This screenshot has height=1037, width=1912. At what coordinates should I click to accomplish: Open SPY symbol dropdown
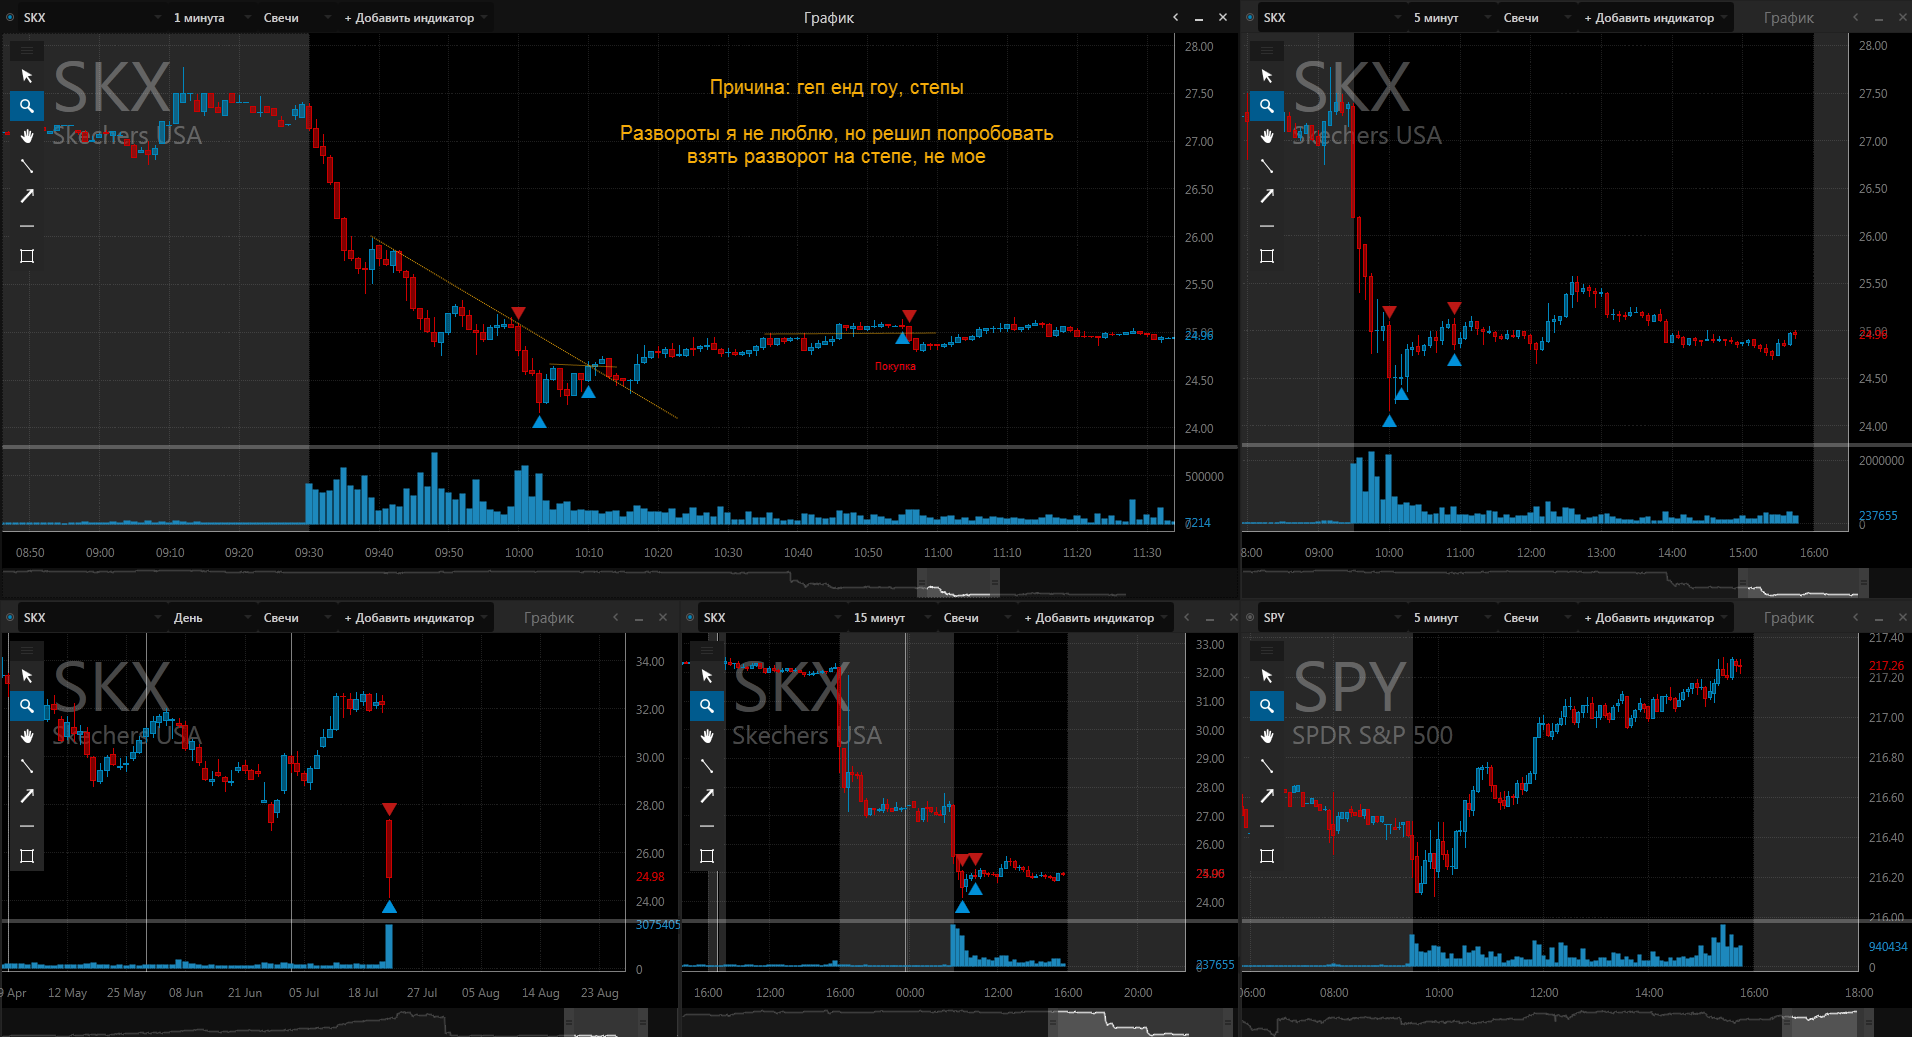click(1332, 618)
